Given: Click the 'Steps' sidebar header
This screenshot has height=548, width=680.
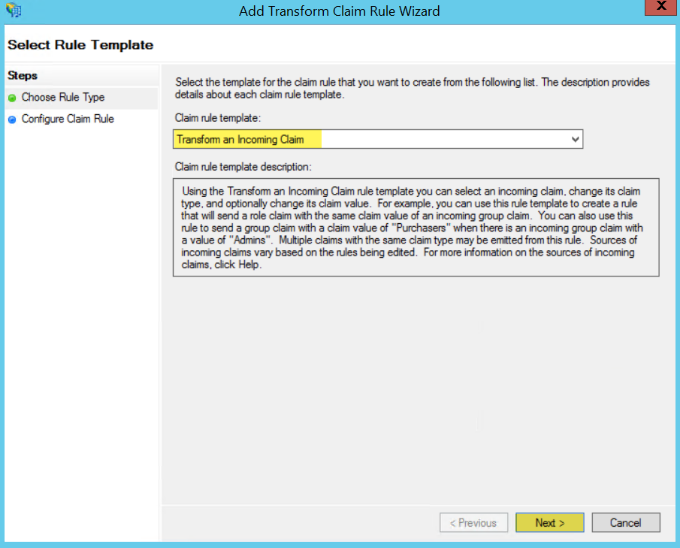Looking at the screenshot, I should pos(21,76).
